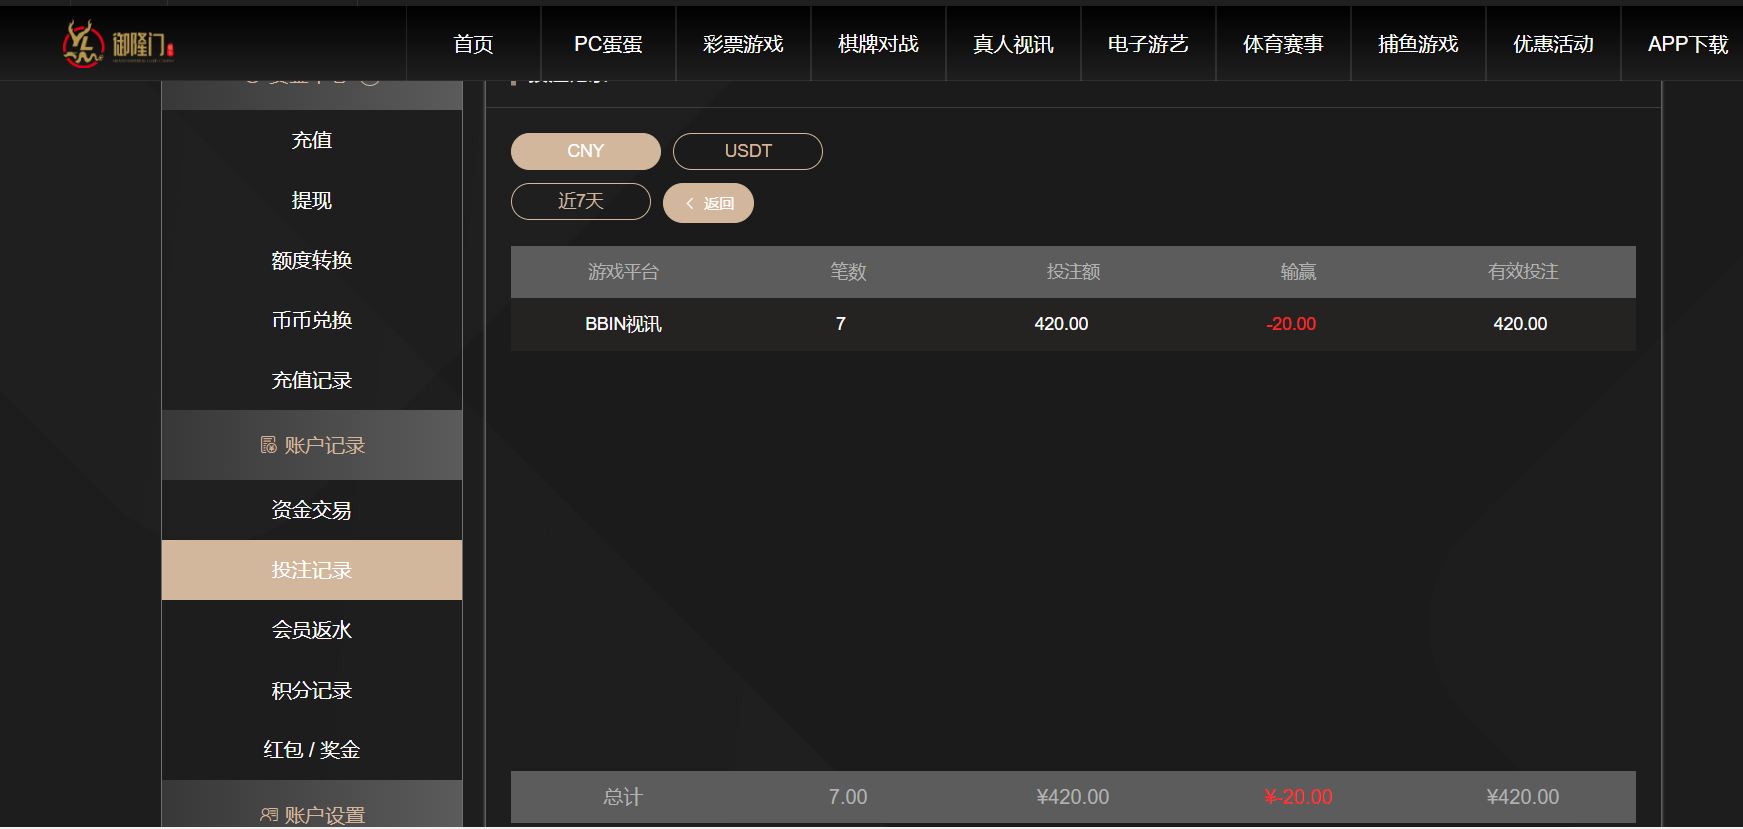
Task: Open 币币兑换 sidebar item
Action: (x=312, y=320)
